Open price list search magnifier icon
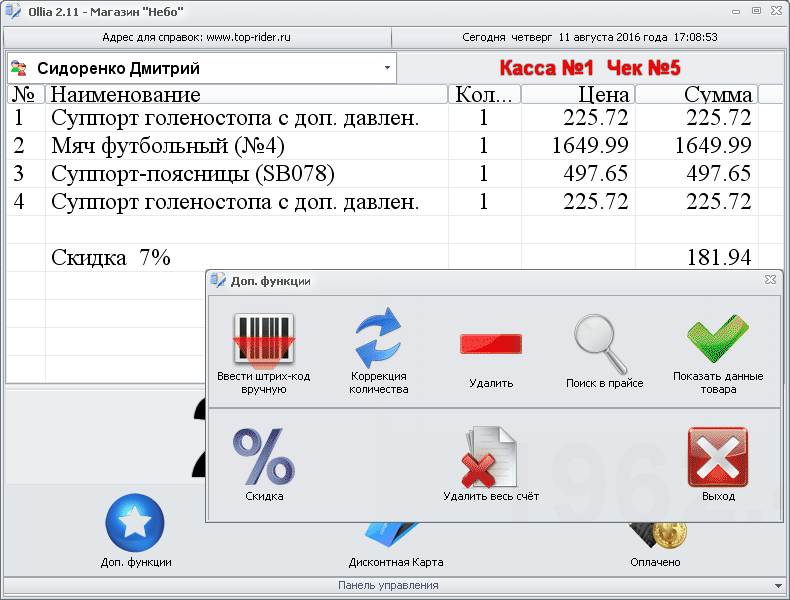Image resolution: width=790 pixels, height=600 pixels. pos(601,344)
